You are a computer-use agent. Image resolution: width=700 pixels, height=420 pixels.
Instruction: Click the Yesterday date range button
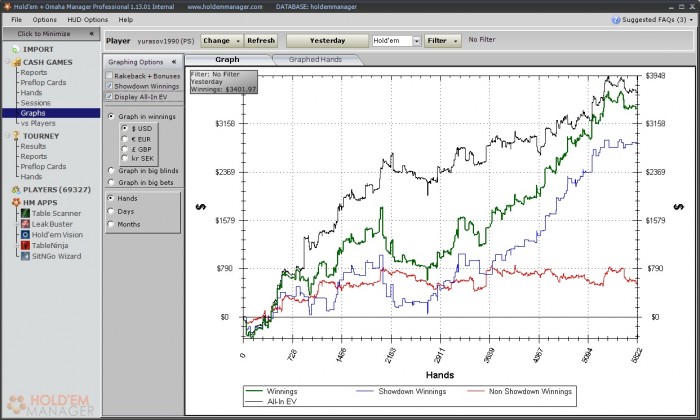click(327, 41)
